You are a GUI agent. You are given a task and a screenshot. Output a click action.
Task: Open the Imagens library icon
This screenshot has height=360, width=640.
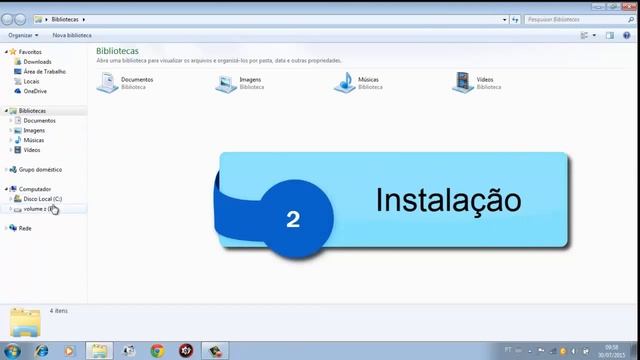(226, 84)
